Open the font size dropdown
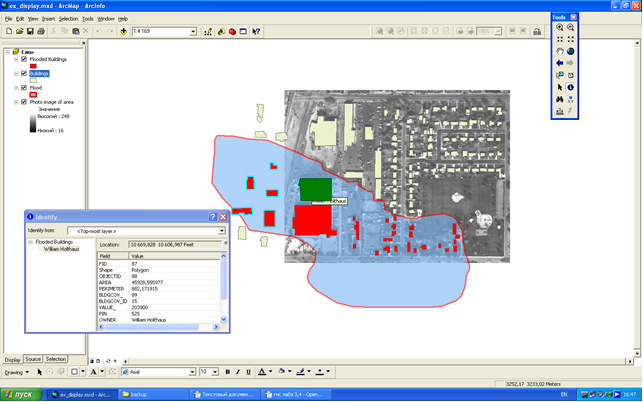 (x=215, y=371)
